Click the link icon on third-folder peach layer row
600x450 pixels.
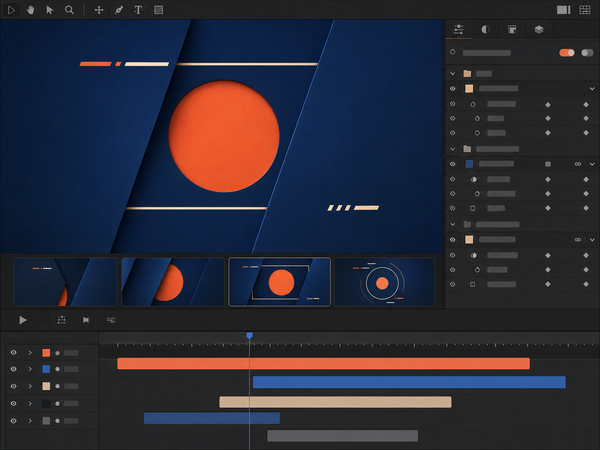[x=578, y=240]
